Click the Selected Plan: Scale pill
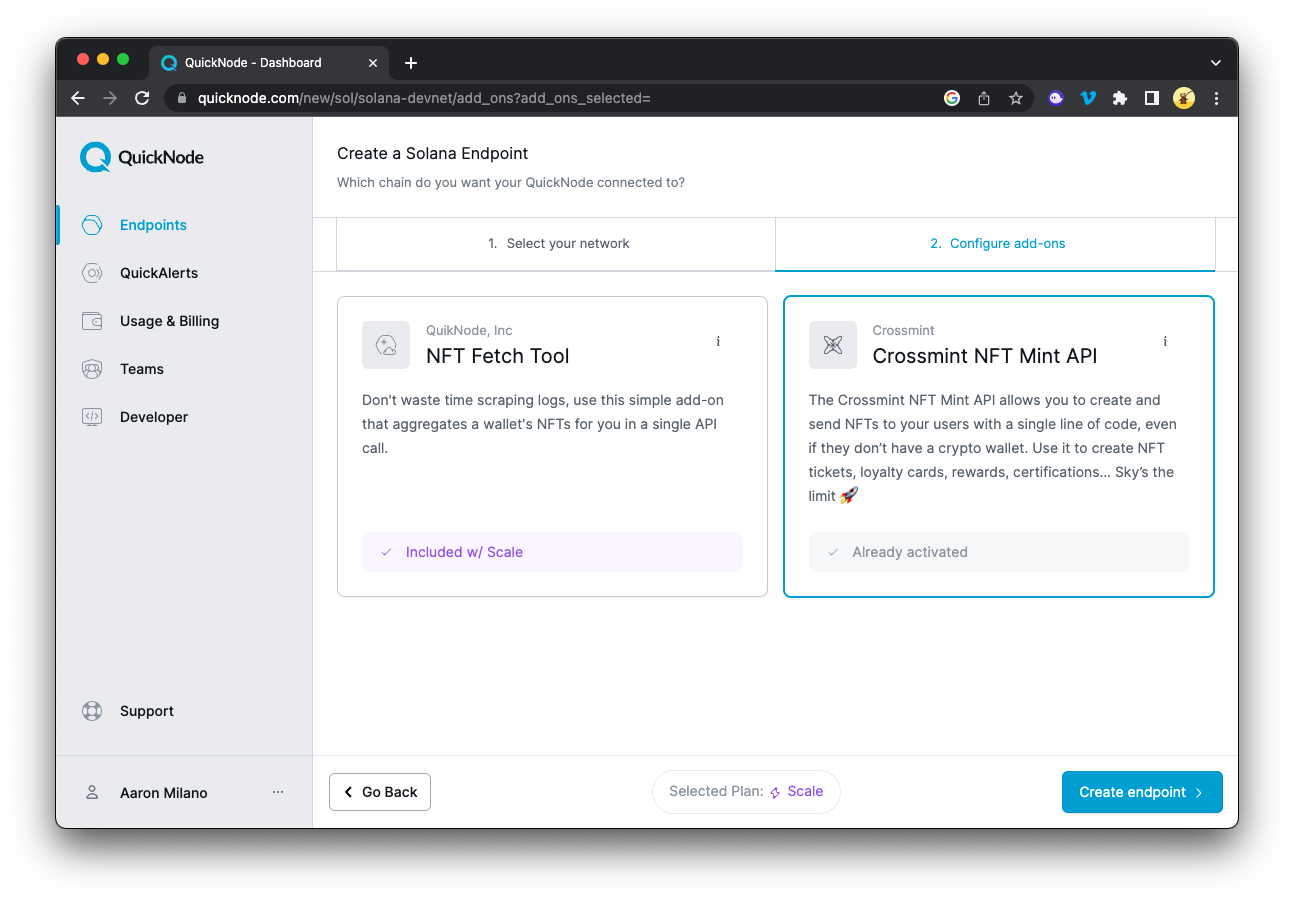 point(746,791)
